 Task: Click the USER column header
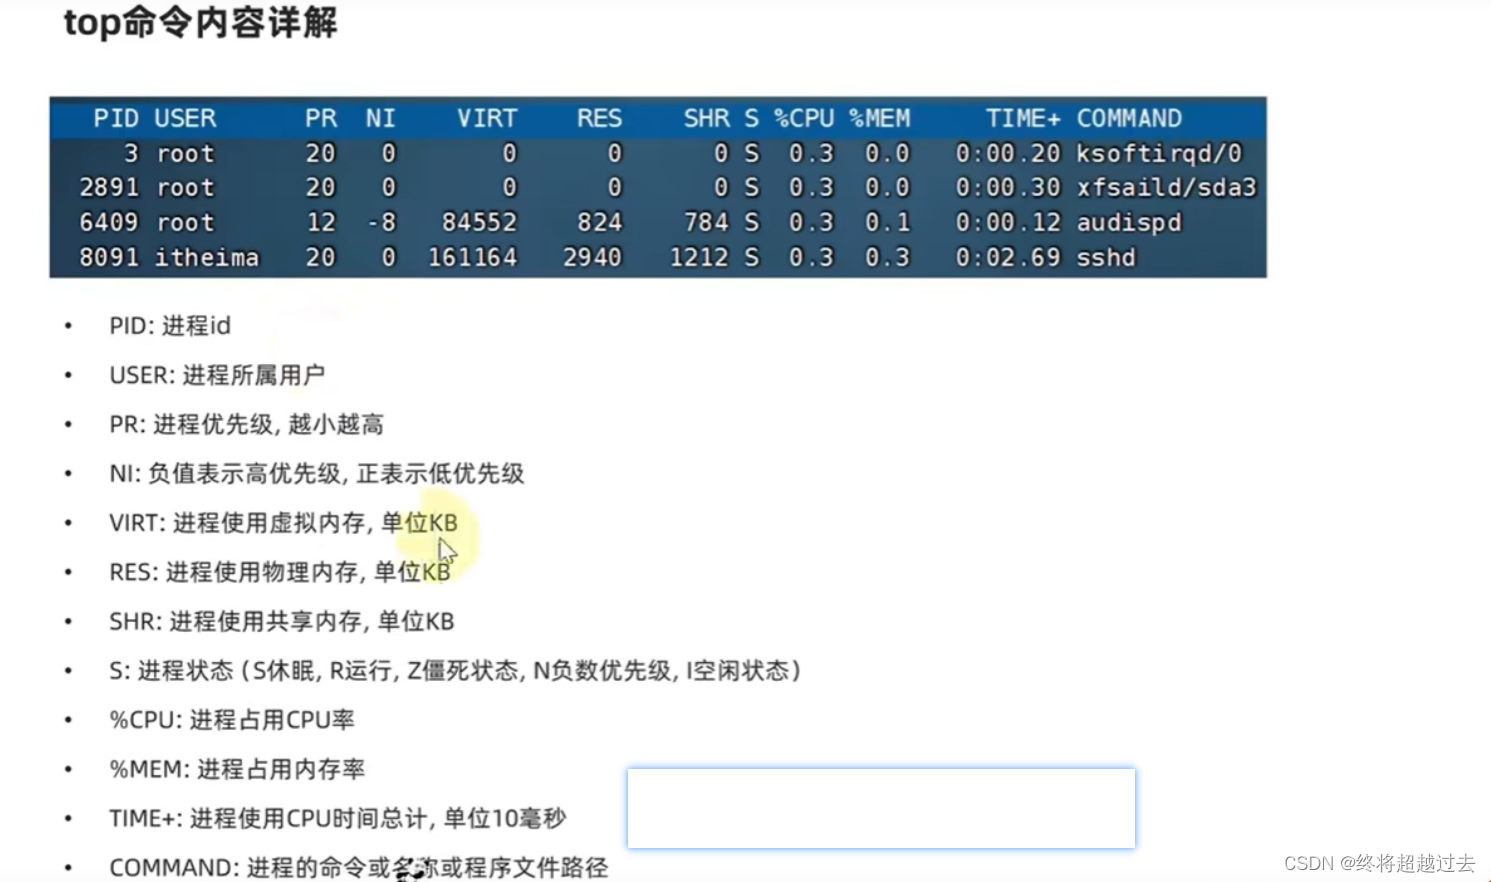[186, 118]
